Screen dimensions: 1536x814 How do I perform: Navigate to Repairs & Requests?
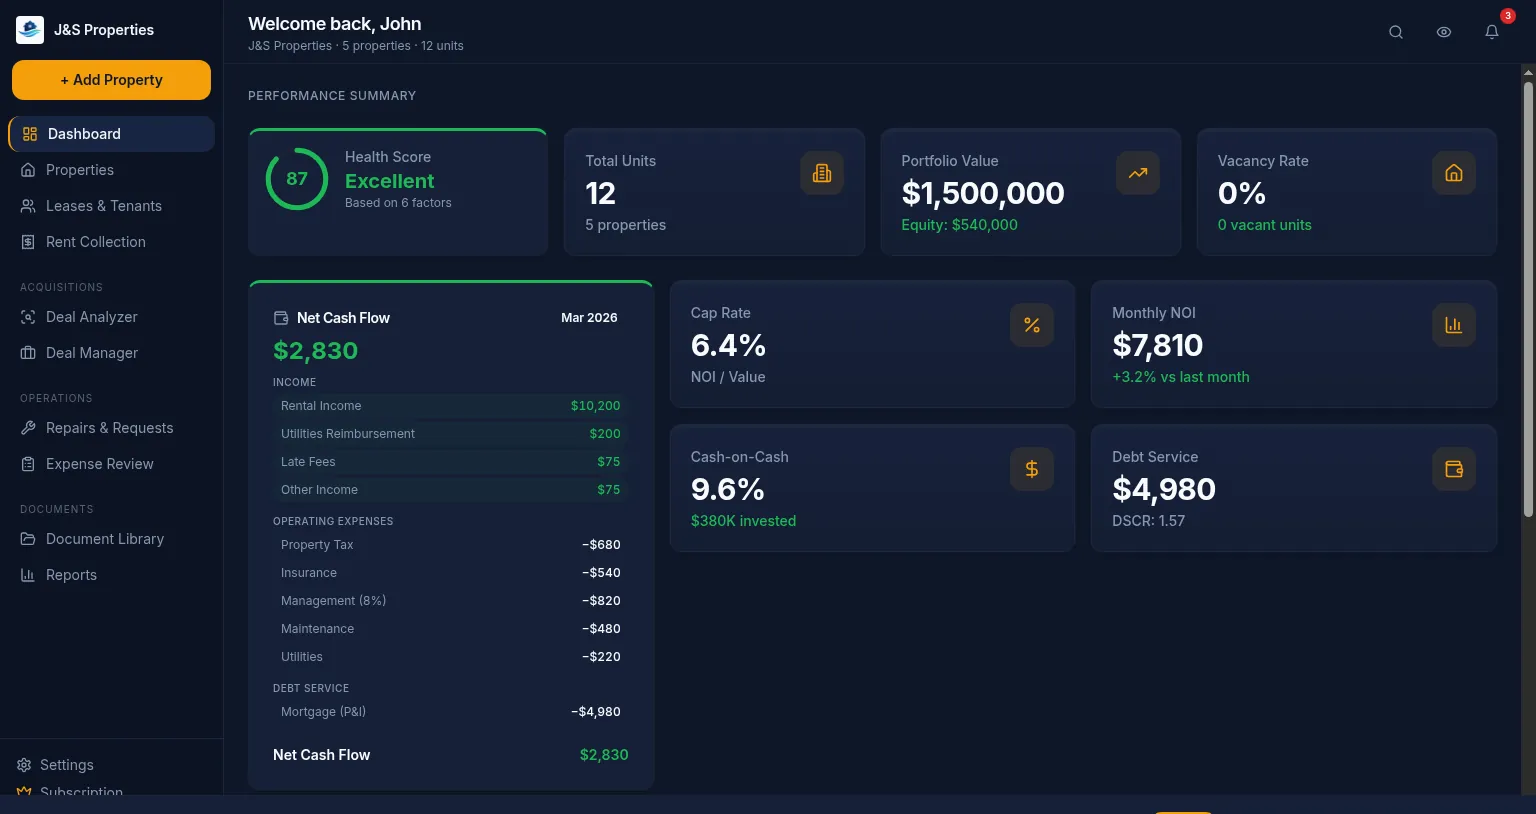pyautogui.click(x=109, y=428)
